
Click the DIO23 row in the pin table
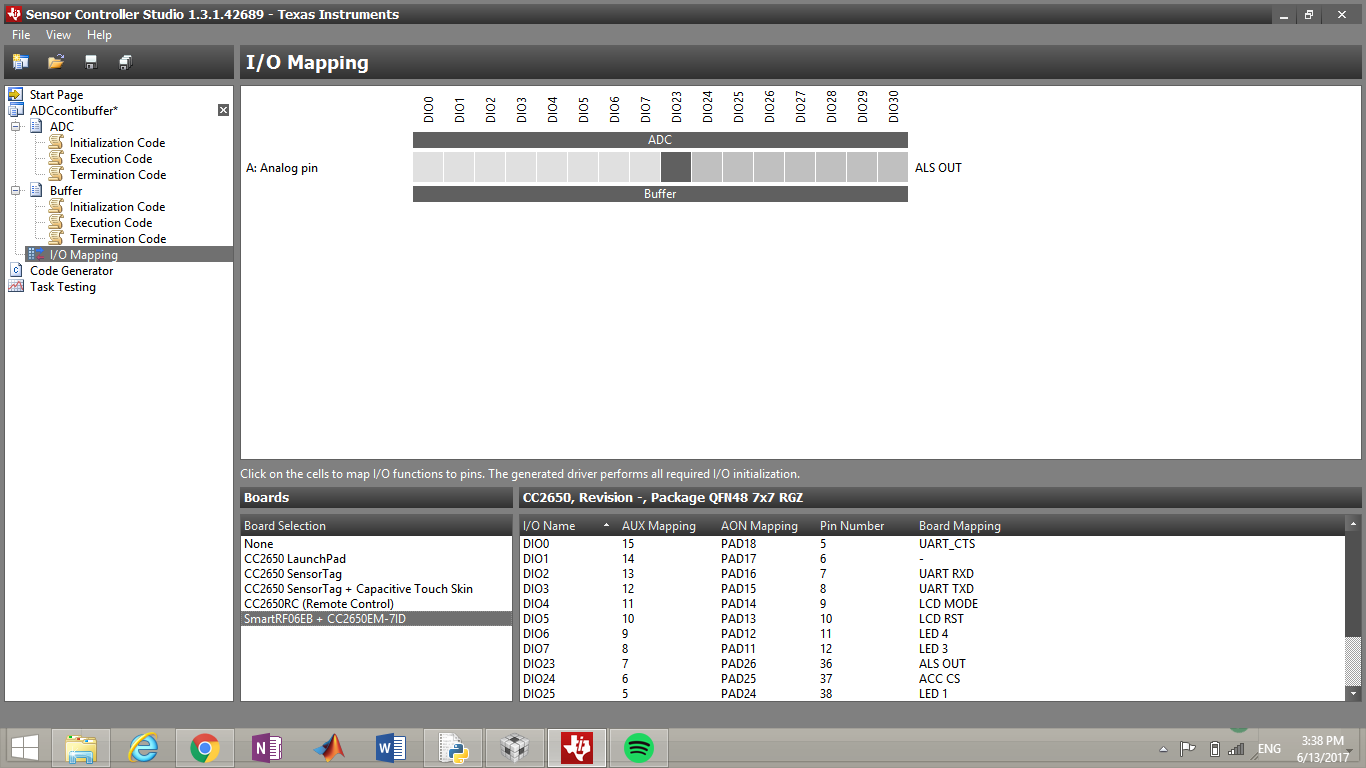tap(933, 664)
